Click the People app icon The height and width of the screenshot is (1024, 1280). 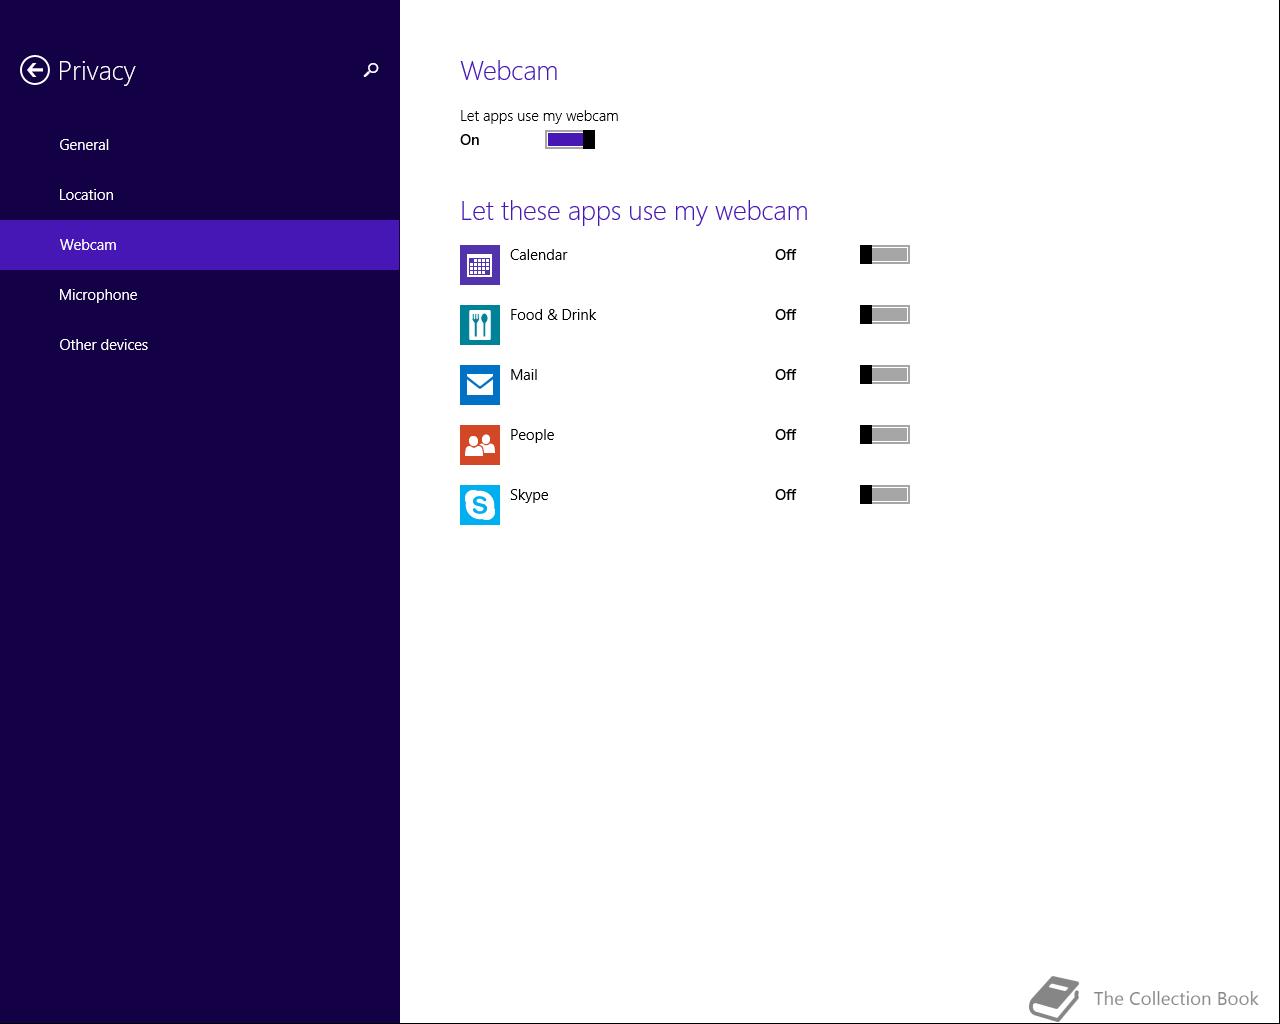pyautogui.click(x=480, y=445)
